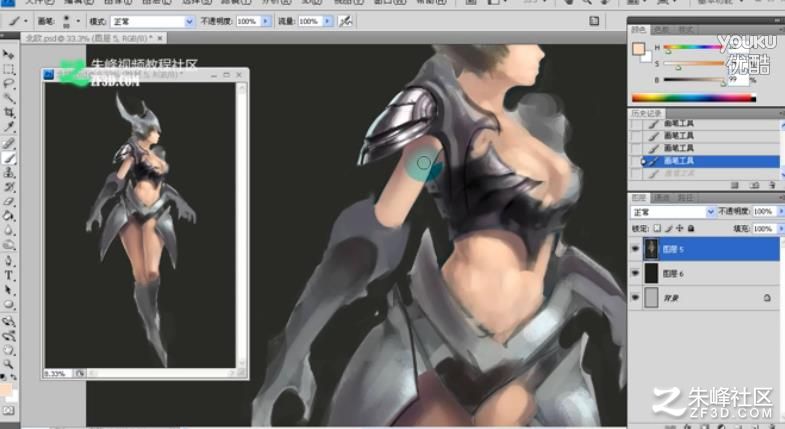Click the color spectrum ramp in Color panel

point(694,98)
